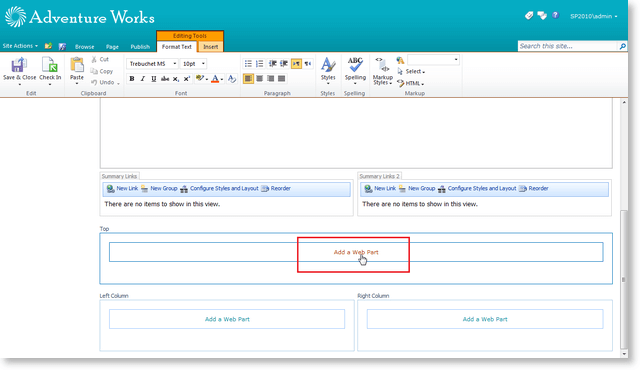Undo the last edit
This screenshot has width=640, height=370.
pos(103,82)
